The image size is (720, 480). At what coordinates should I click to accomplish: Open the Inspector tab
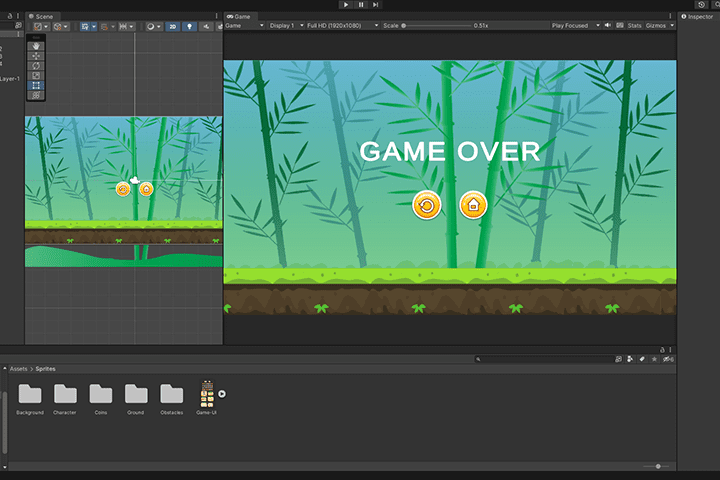click(x=697, y=17)
